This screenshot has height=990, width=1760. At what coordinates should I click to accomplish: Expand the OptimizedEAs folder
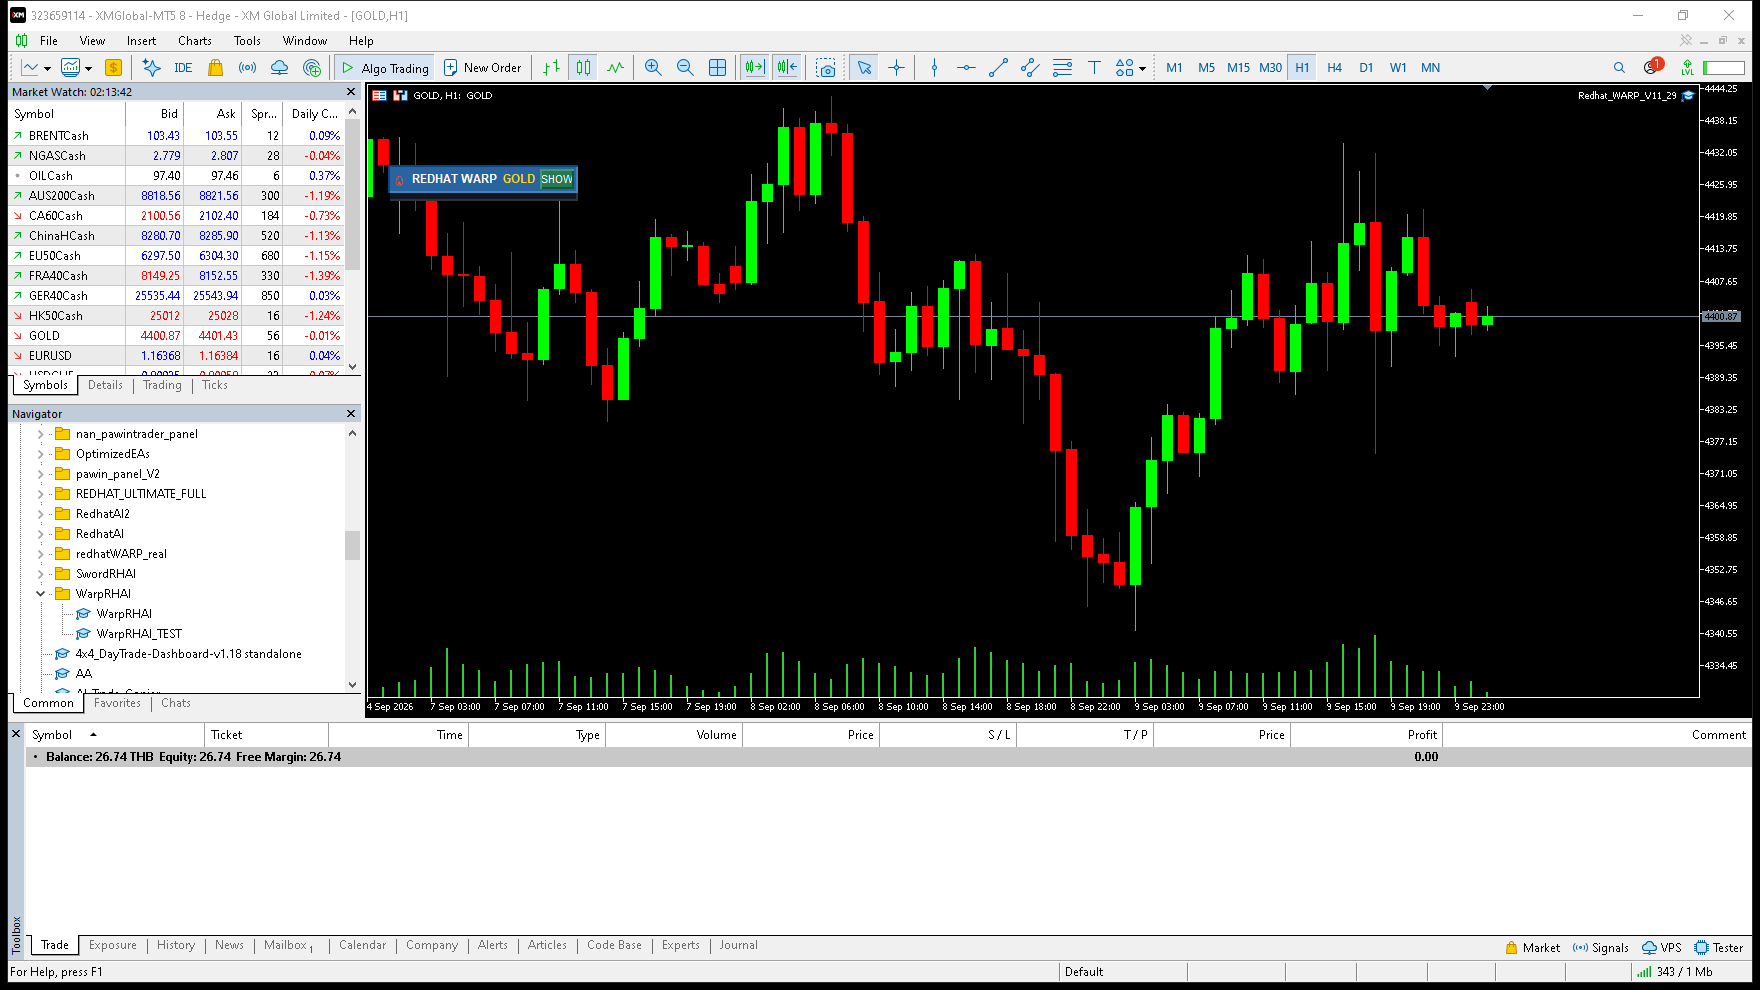41,454
